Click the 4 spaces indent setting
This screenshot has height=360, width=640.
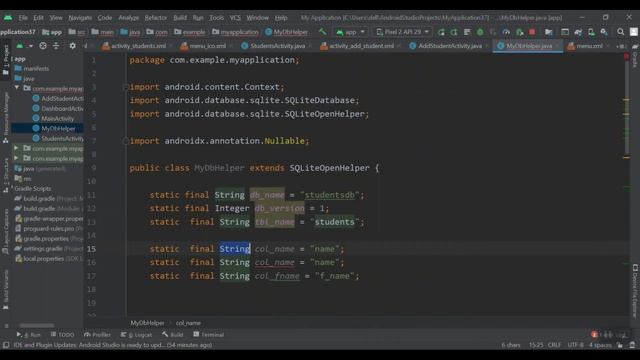600,345
